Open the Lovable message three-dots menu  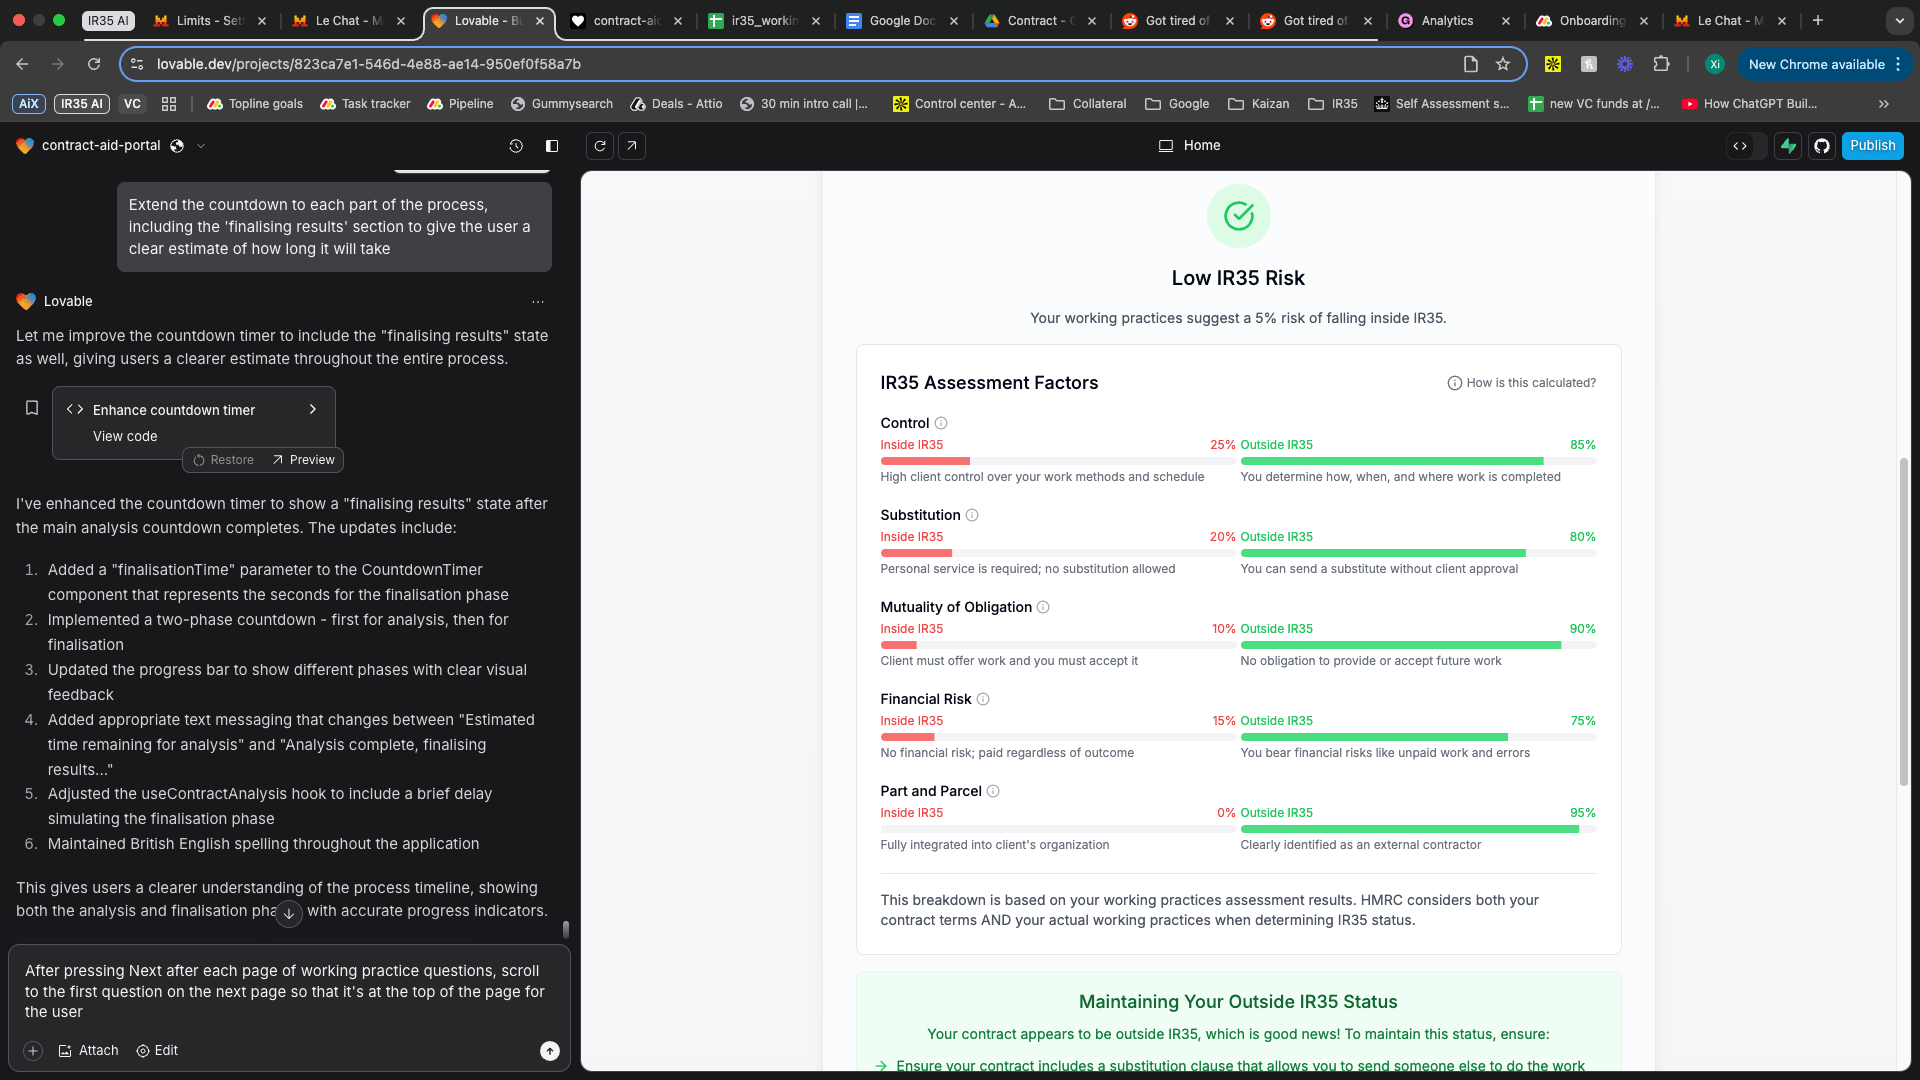(538, 301)
